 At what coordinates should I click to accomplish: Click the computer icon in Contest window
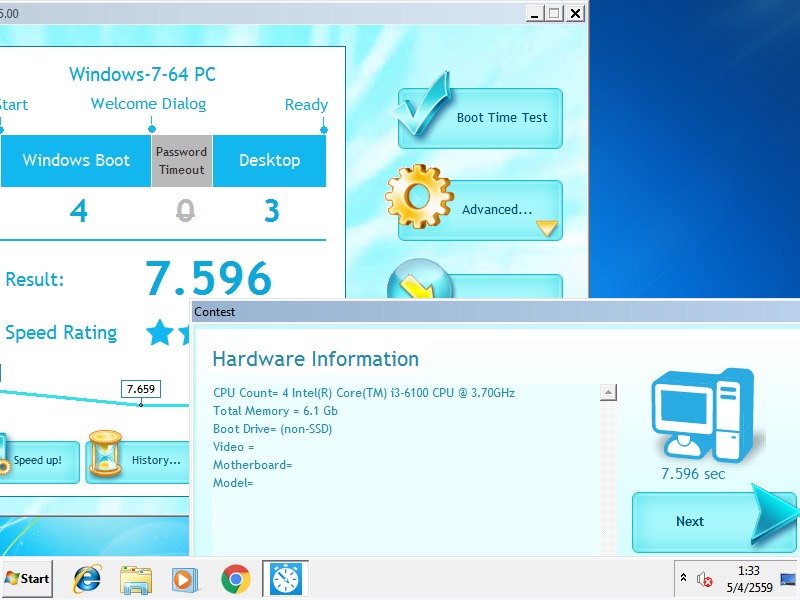tap(703, 415)
